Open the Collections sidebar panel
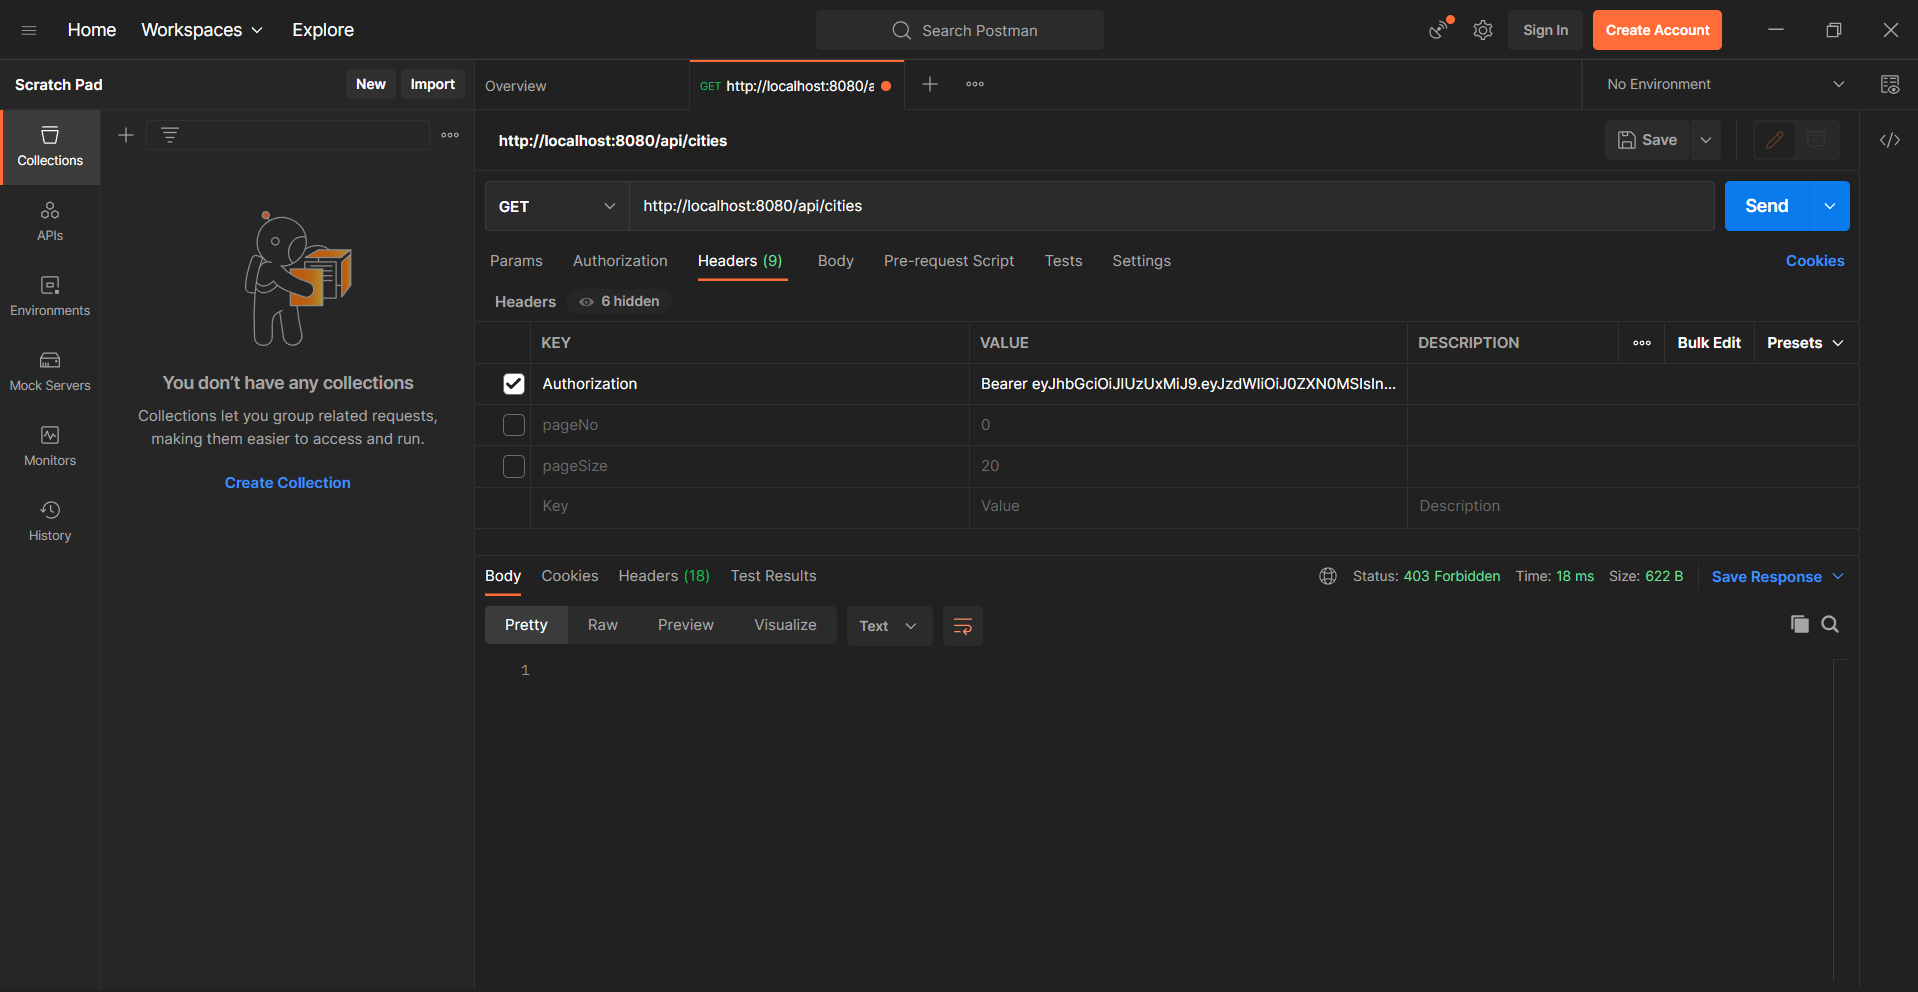The image size is (1918, 992). (x=50, y=147)
